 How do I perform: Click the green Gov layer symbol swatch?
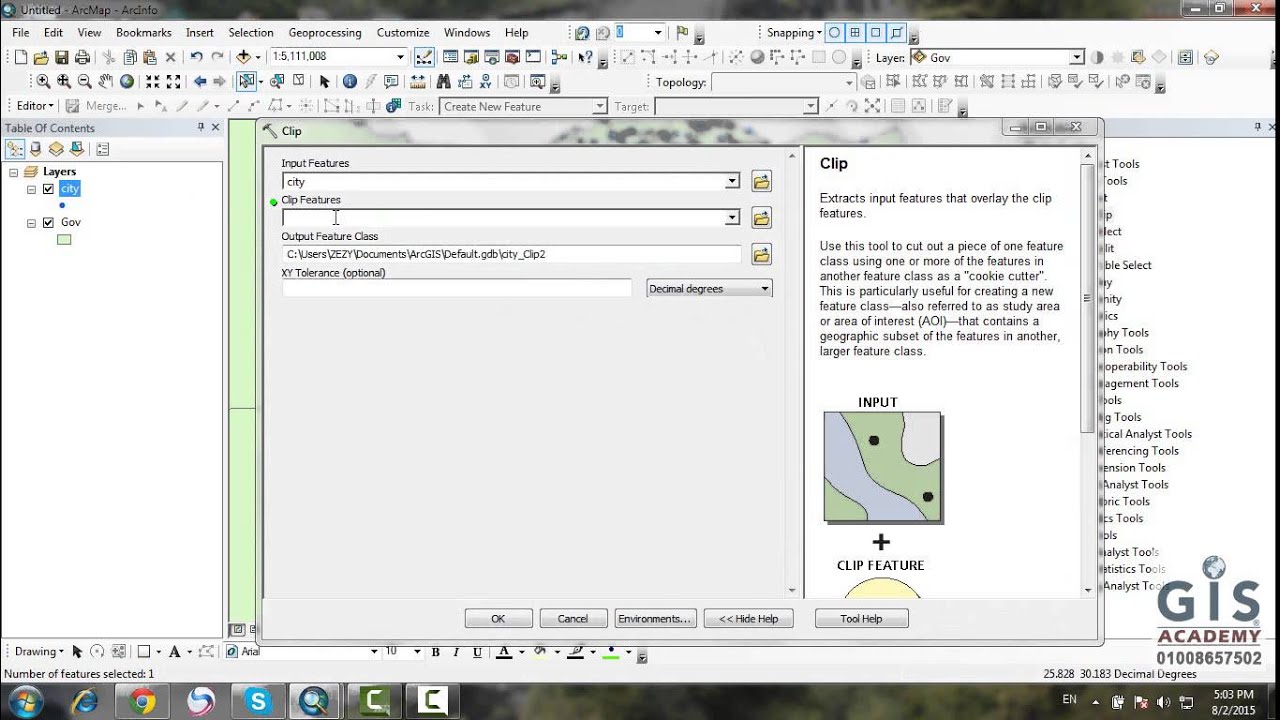click(64, 240)
